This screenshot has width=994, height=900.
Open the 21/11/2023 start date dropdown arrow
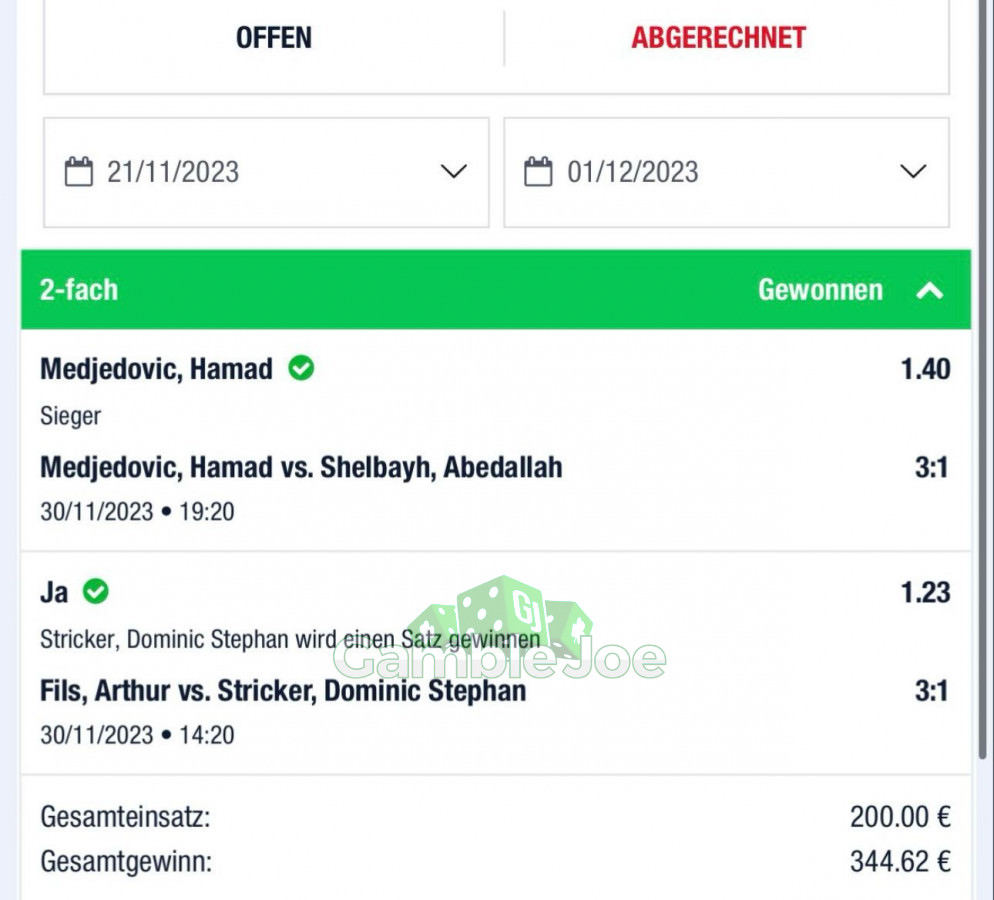tap(454, 171)
